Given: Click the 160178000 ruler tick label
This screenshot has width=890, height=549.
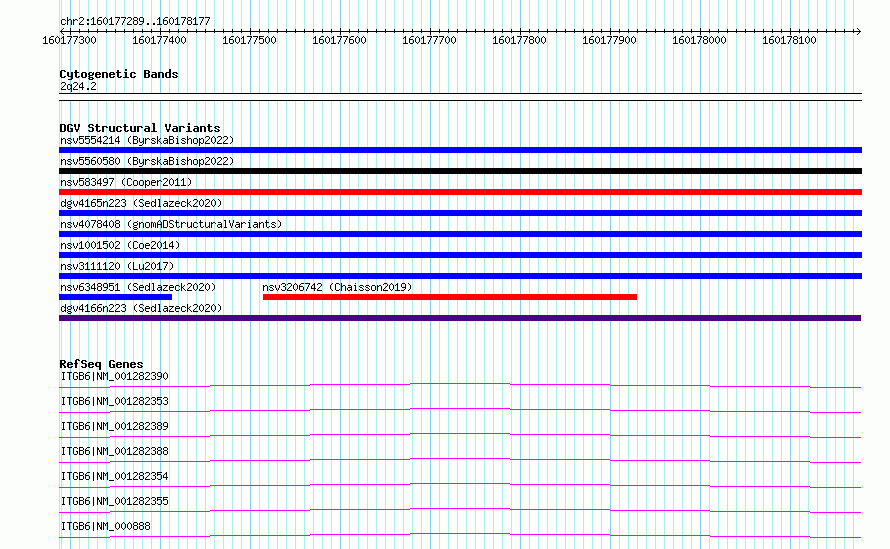Looking at the screenshot, I should click(x=699, y=40).
